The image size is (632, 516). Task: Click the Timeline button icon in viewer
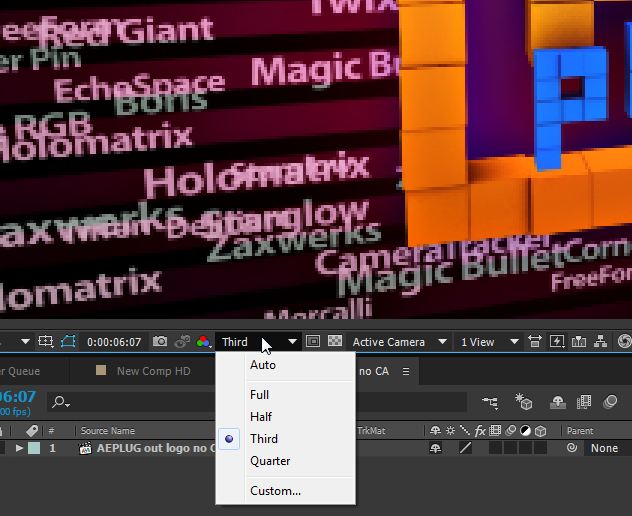point(579,342)
